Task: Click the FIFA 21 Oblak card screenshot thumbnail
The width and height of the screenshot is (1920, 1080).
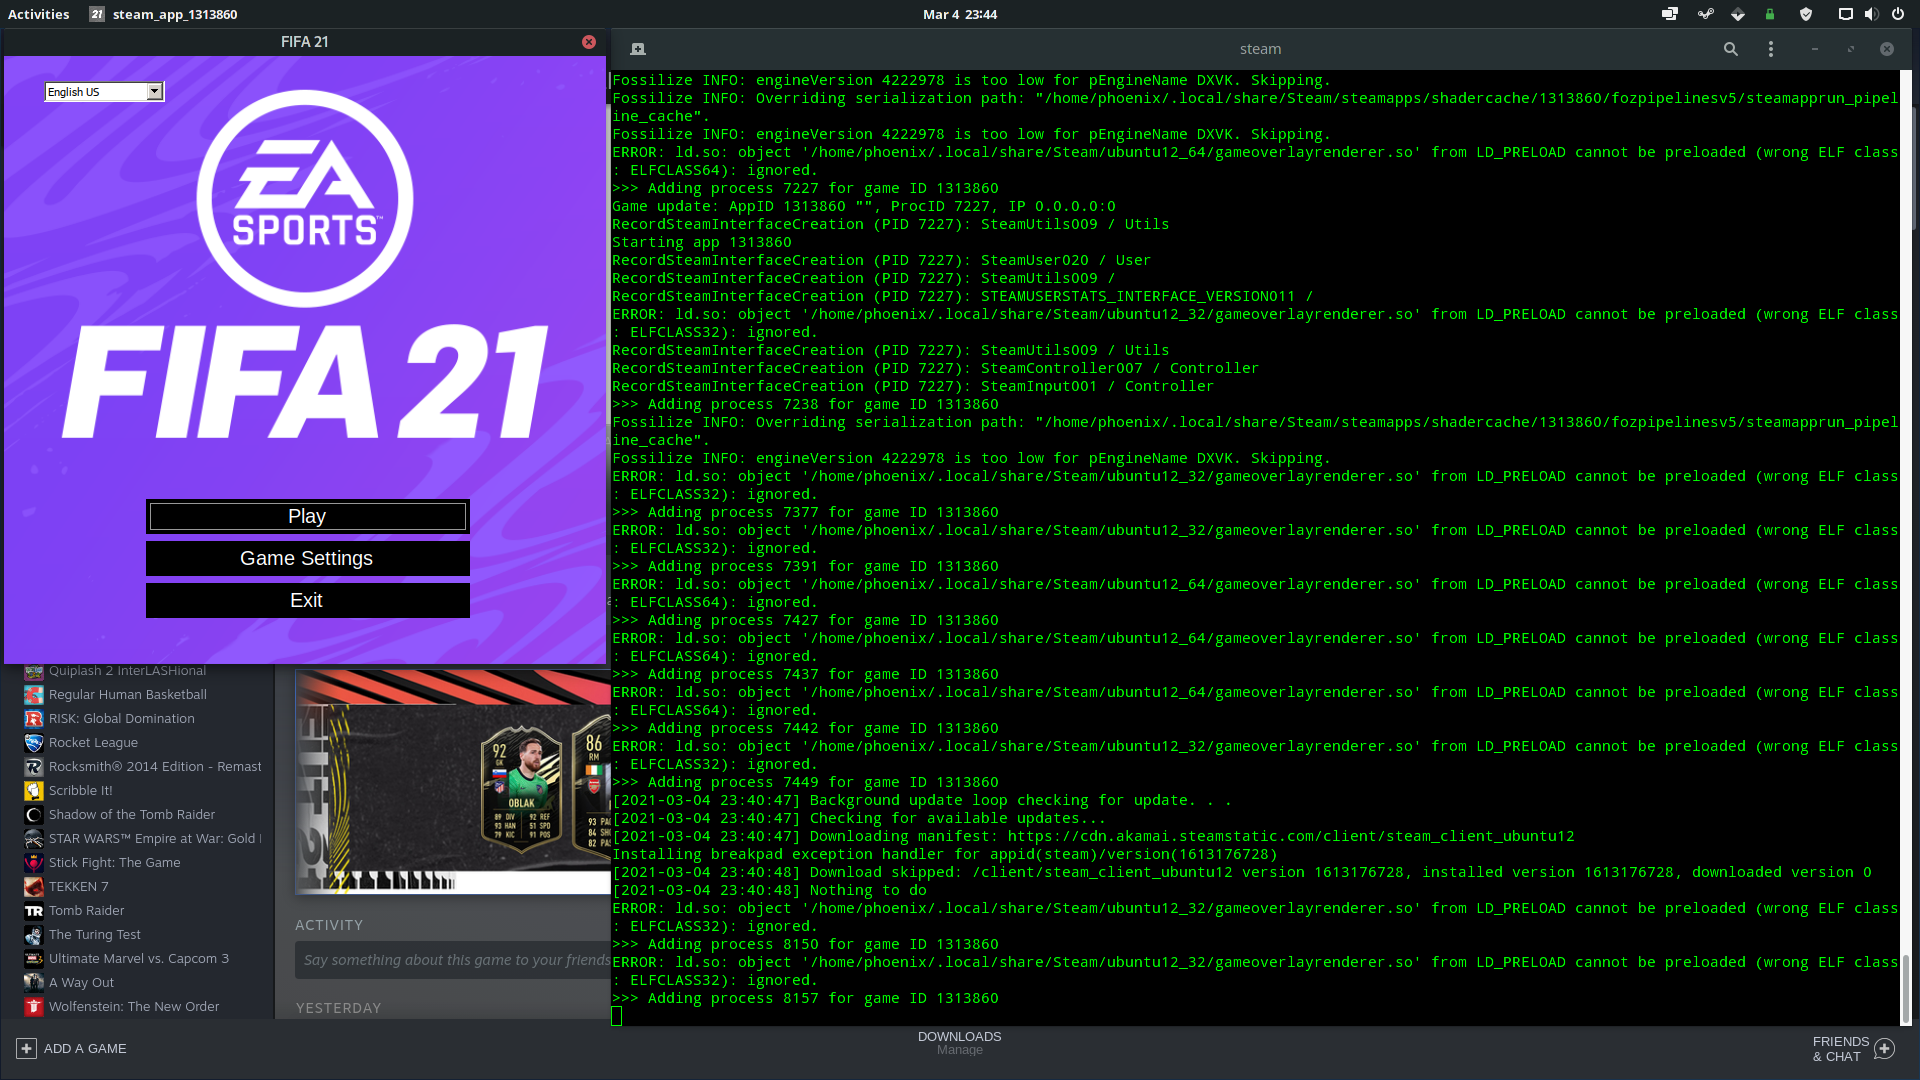Action: coord(453,781)
